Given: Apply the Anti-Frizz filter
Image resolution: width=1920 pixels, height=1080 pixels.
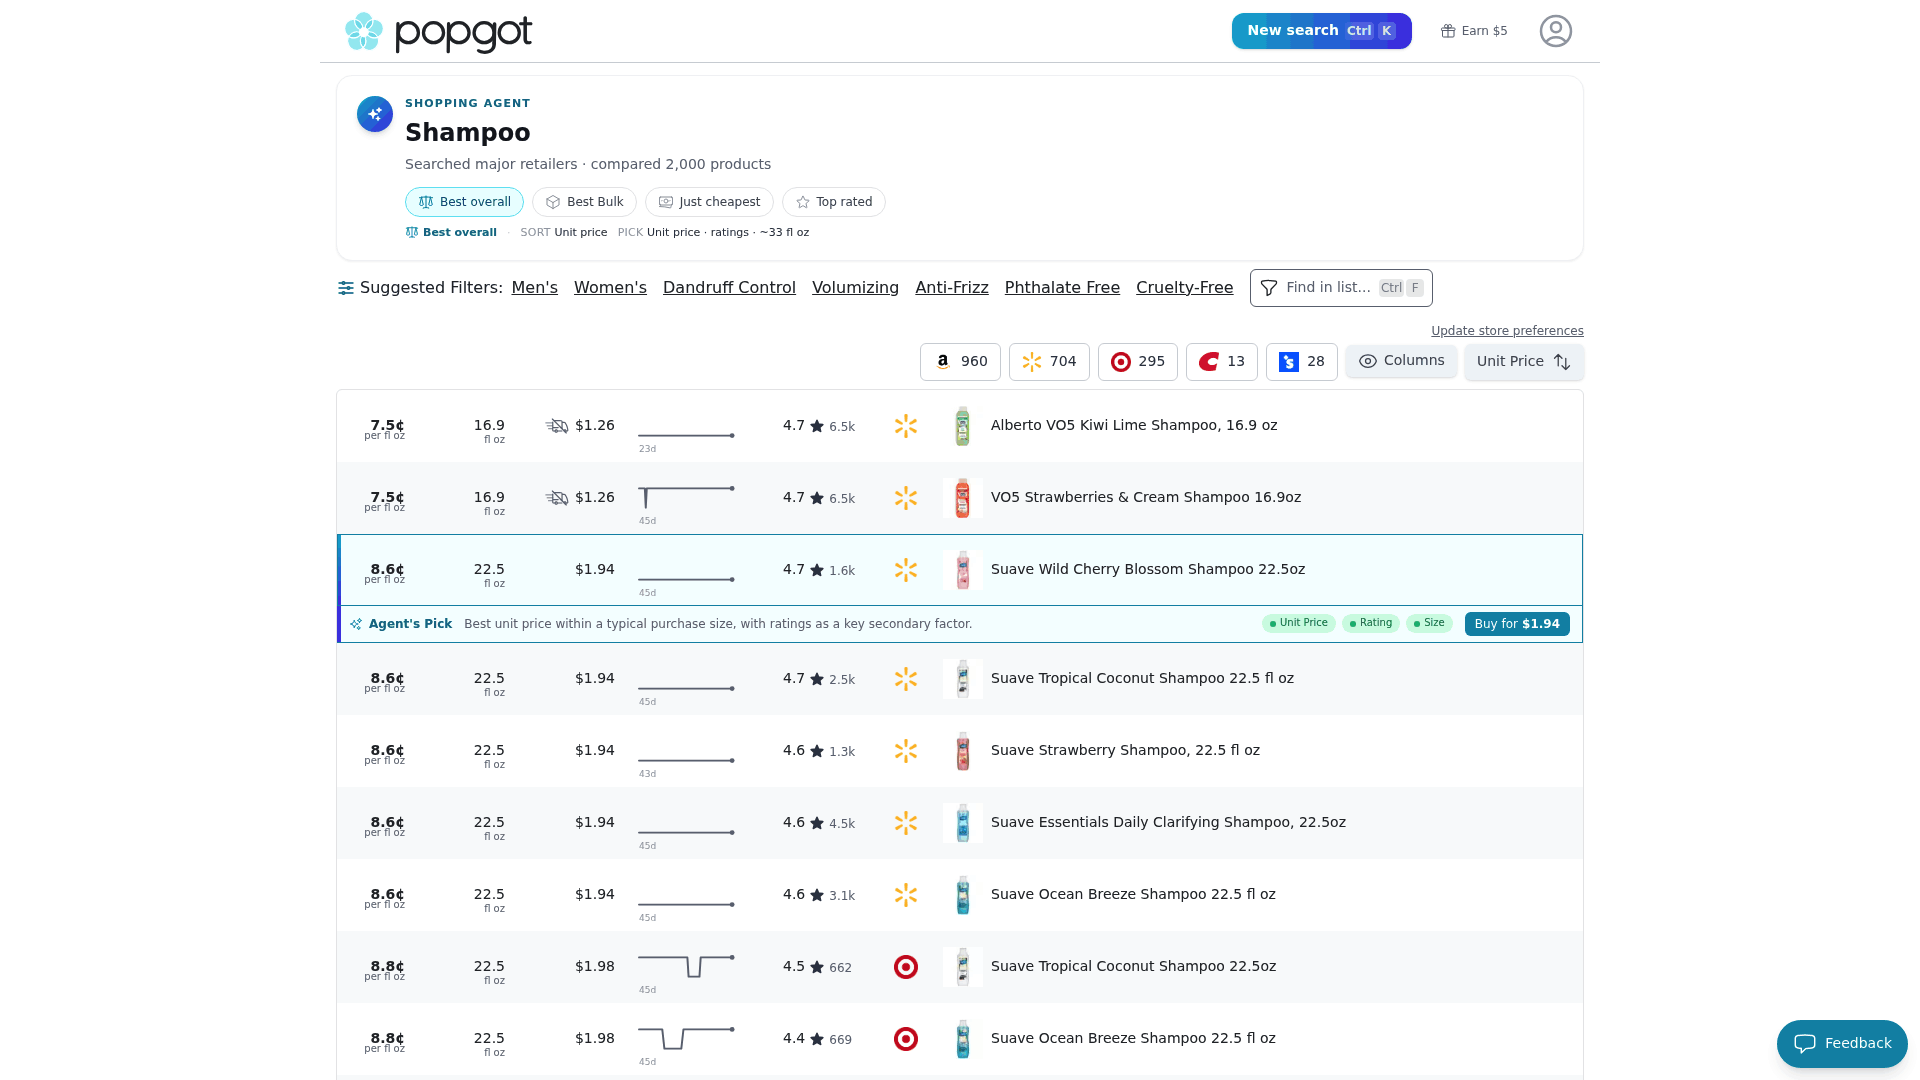Looking at the screenshot, I should click(x=952, y=288).
